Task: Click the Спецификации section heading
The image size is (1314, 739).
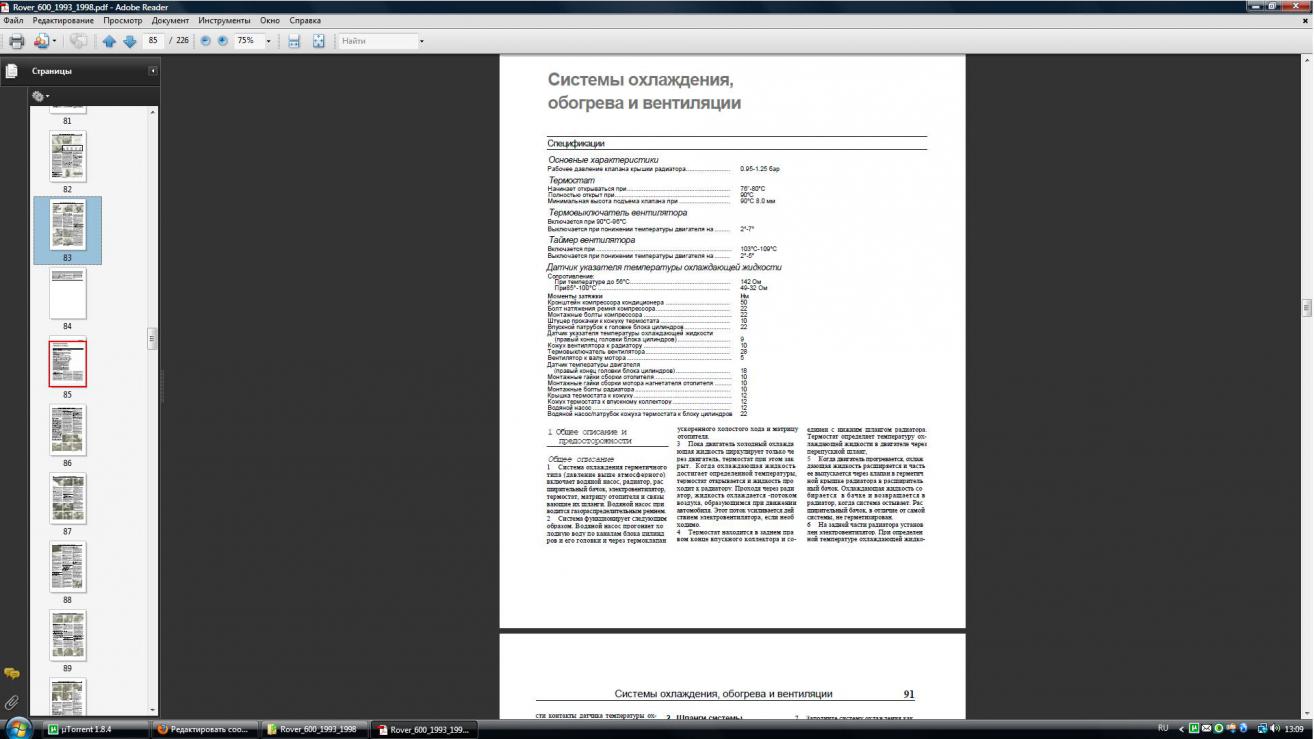Action: coord(576,144)
